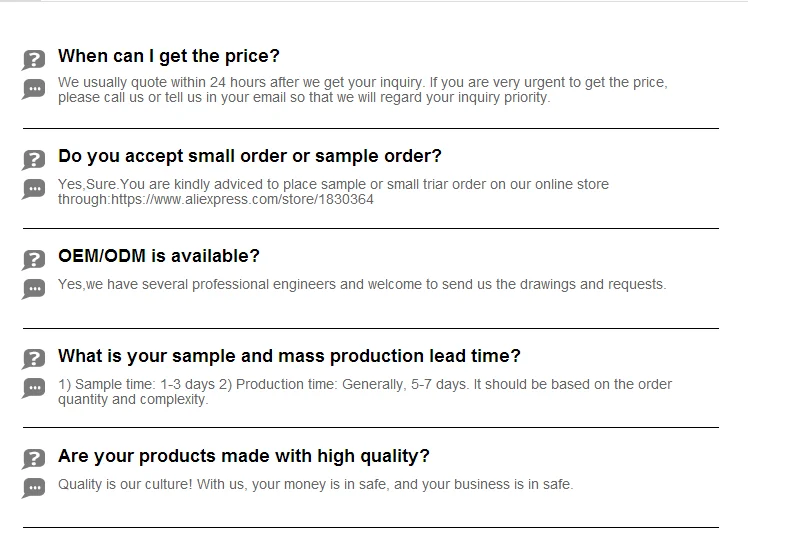Click "Are your products made with high quality?" heading
The width and height of the screenshot is (807, 537).
(x=244, y=456)
